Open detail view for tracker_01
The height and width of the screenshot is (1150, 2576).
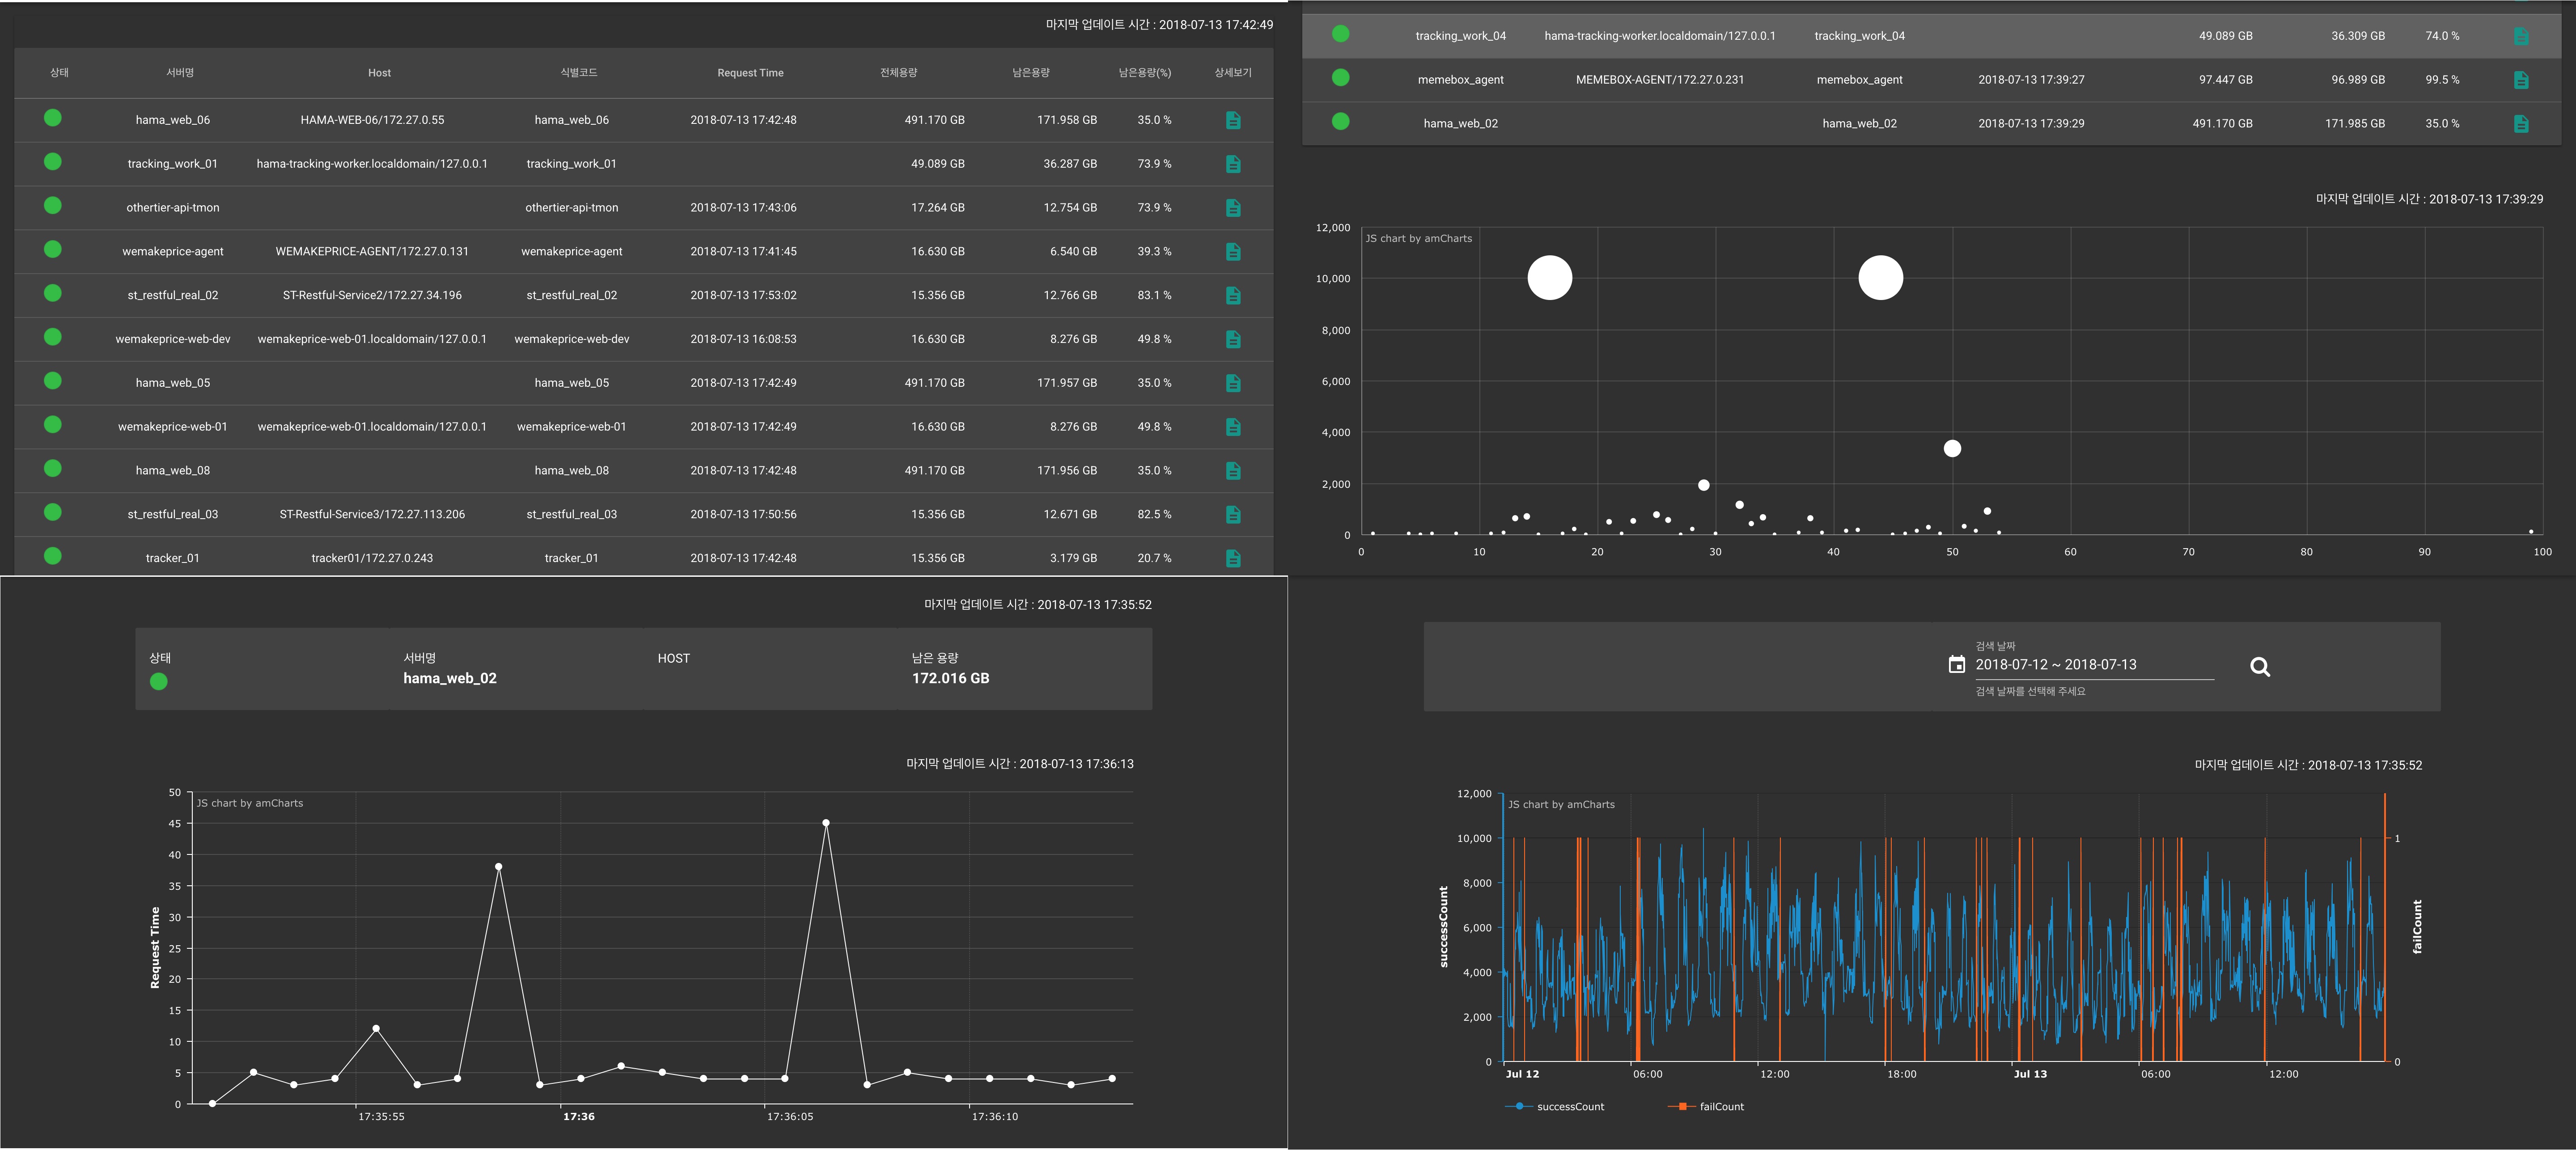(1233, 557)
